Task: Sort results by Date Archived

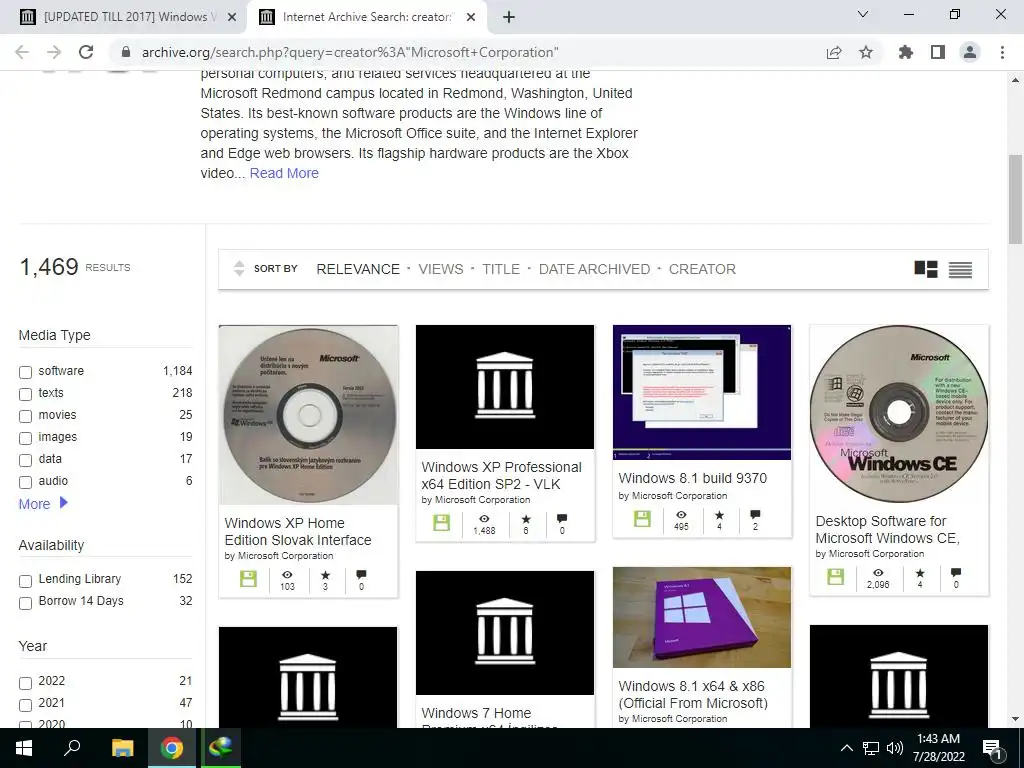Action: (x=594, y=269)
